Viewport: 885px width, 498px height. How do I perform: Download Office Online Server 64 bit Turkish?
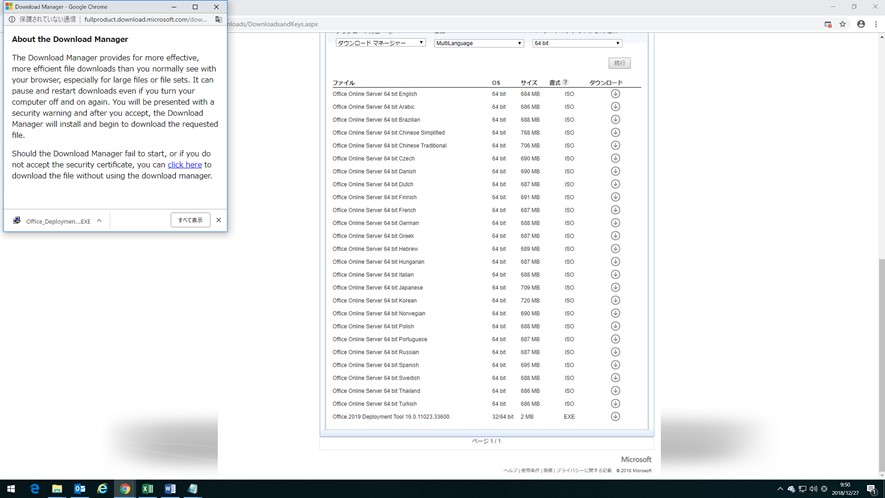pyautogui.click(x=615, y=404)
